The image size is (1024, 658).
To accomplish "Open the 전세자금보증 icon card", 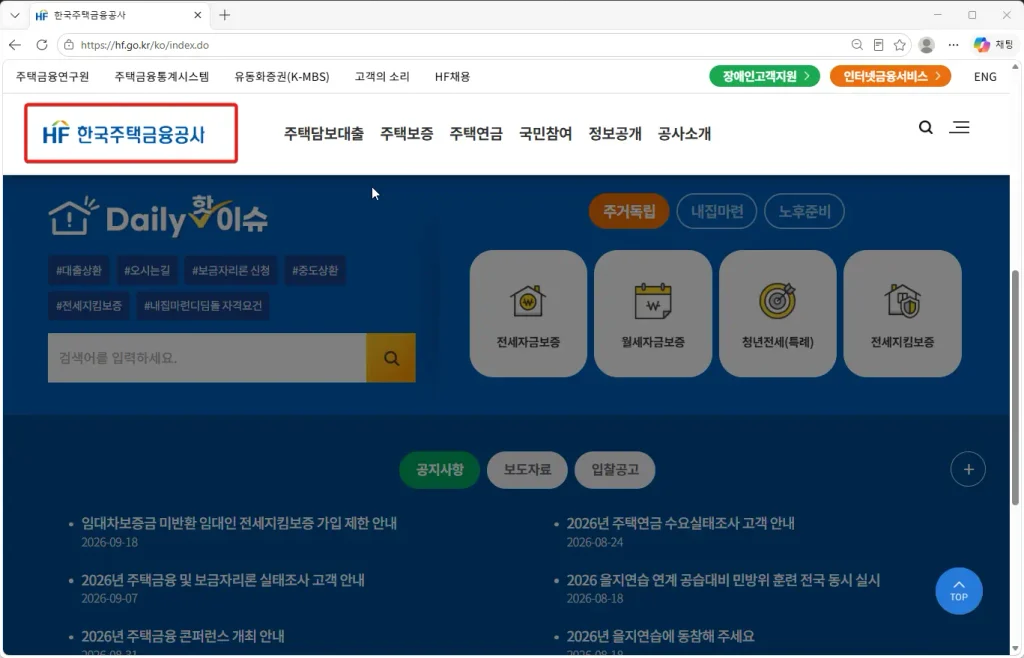I will [x=528, y=313].
